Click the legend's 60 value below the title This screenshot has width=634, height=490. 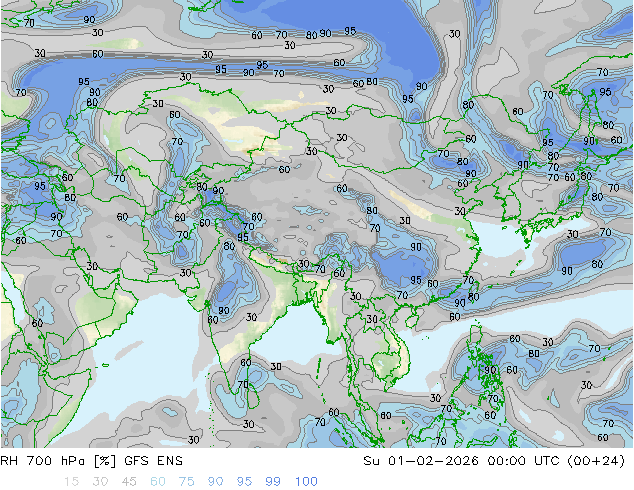[158, 482]
